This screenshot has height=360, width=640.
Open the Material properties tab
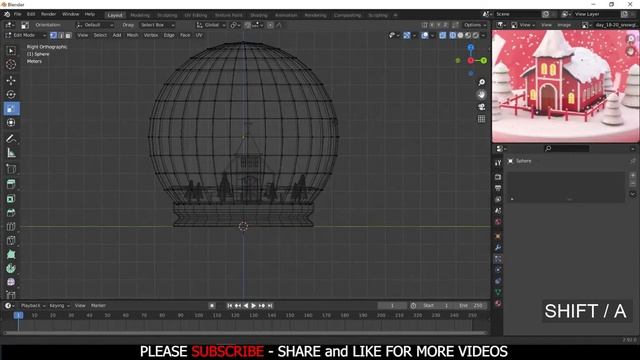(x=498, y=303)
